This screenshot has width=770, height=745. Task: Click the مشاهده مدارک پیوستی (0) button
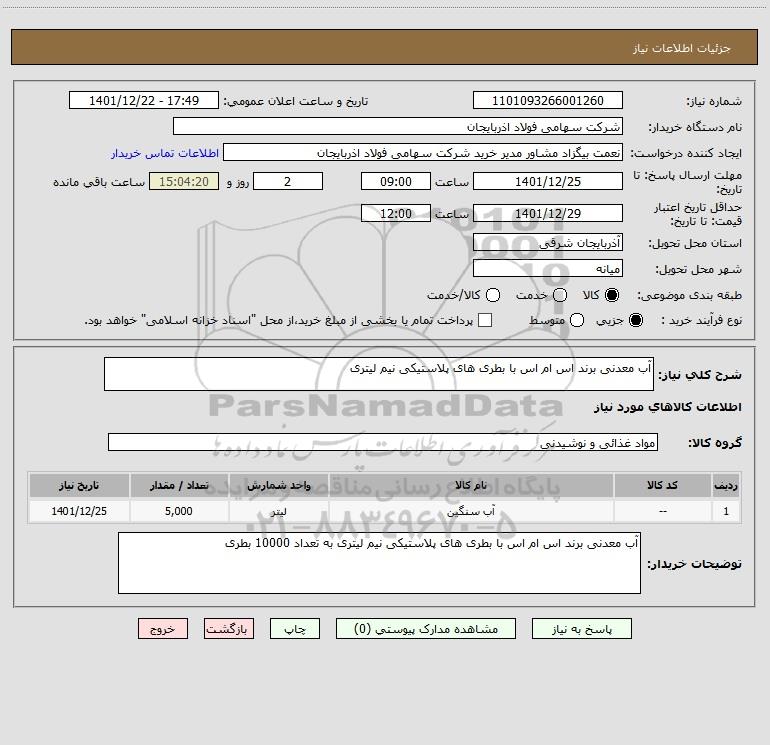[426, 629]
